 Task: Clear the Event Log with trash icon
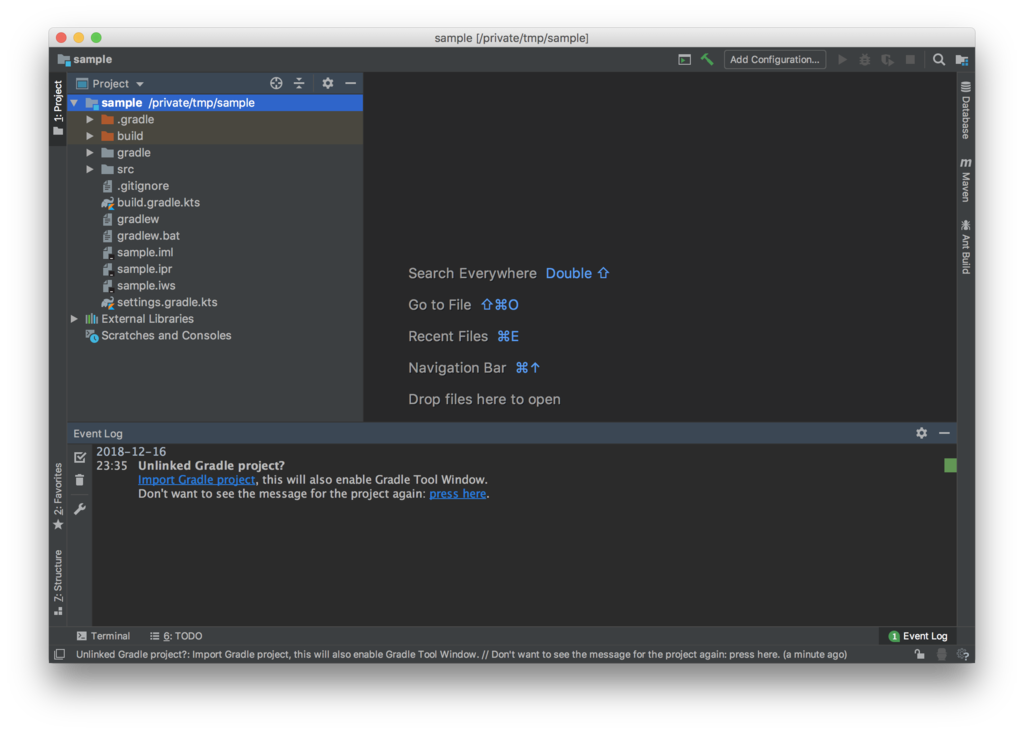[x=80, y=480]
